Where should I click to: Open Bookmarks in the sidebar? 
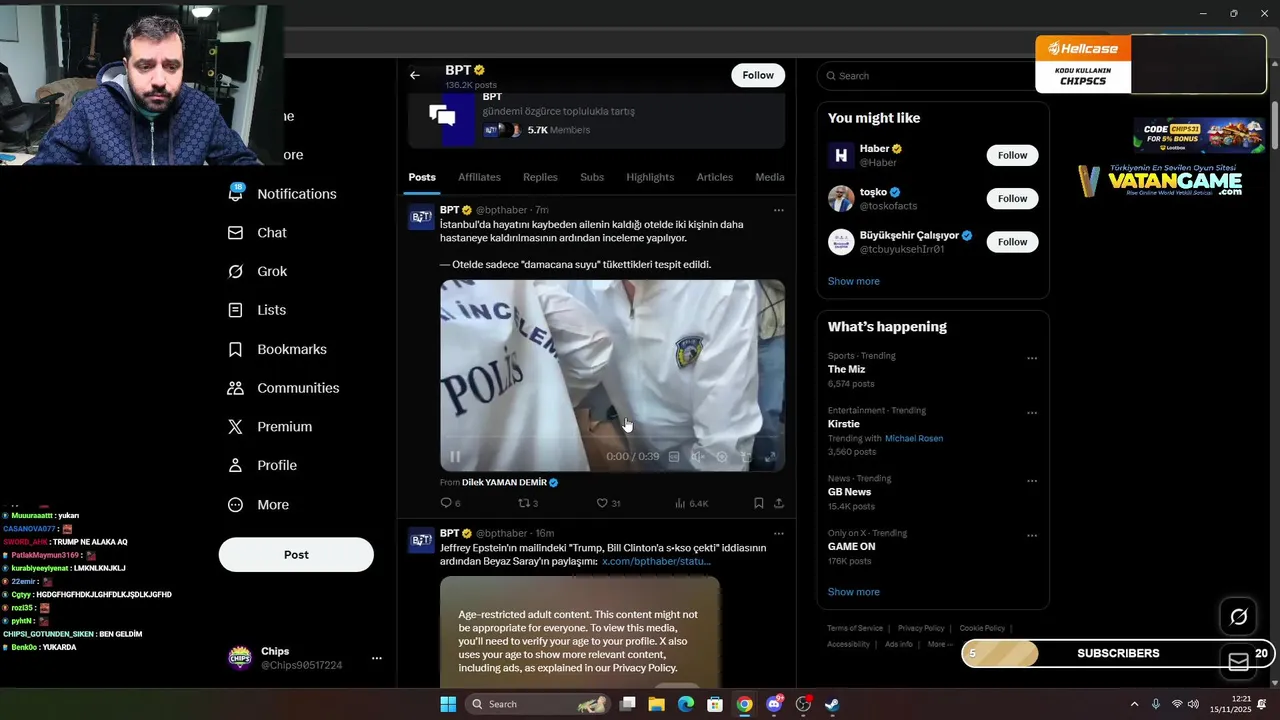click(277, 349)
